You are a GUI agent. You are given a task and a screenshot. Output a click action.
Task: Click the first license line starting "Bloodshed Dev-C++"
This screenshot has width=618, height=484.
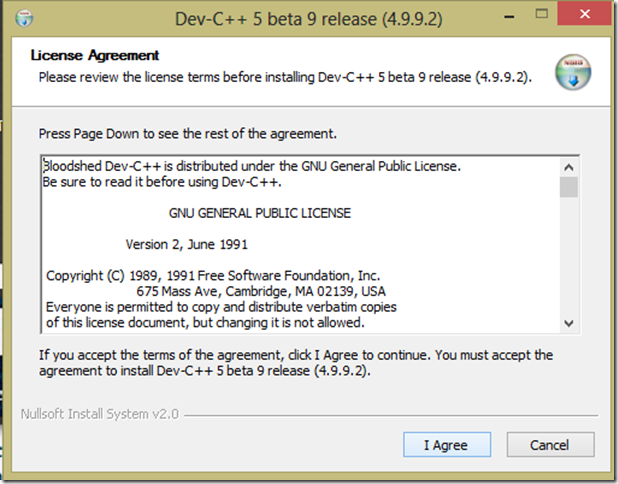tap(252, 166)
